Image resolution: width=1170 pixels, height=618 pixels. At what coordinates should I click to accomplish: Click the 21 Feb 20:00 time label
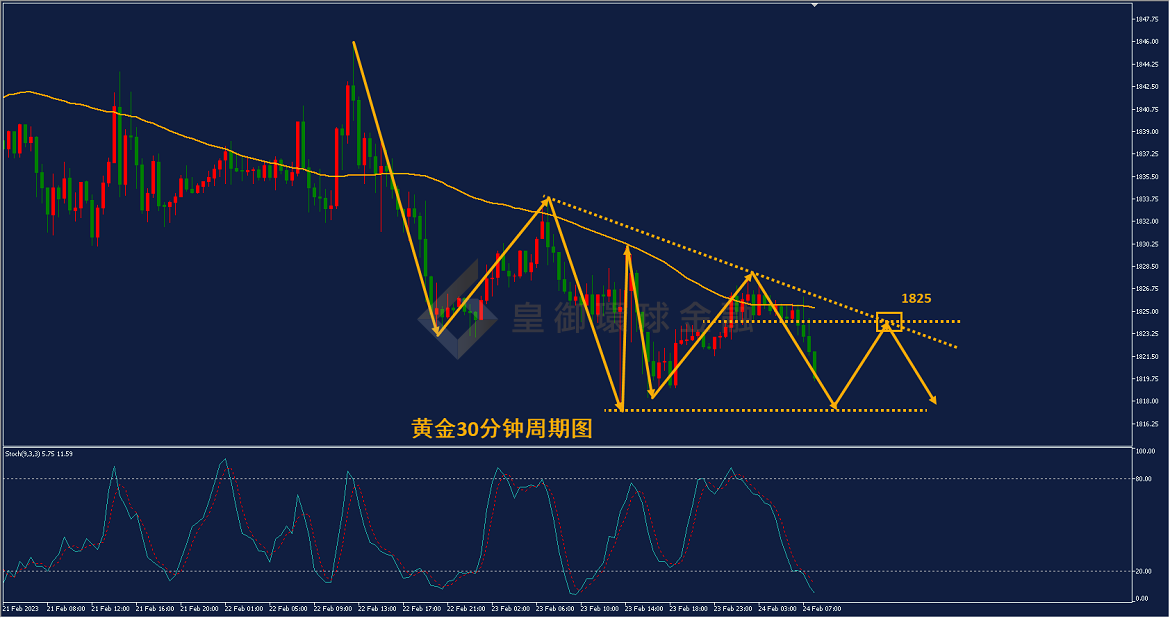199,609
